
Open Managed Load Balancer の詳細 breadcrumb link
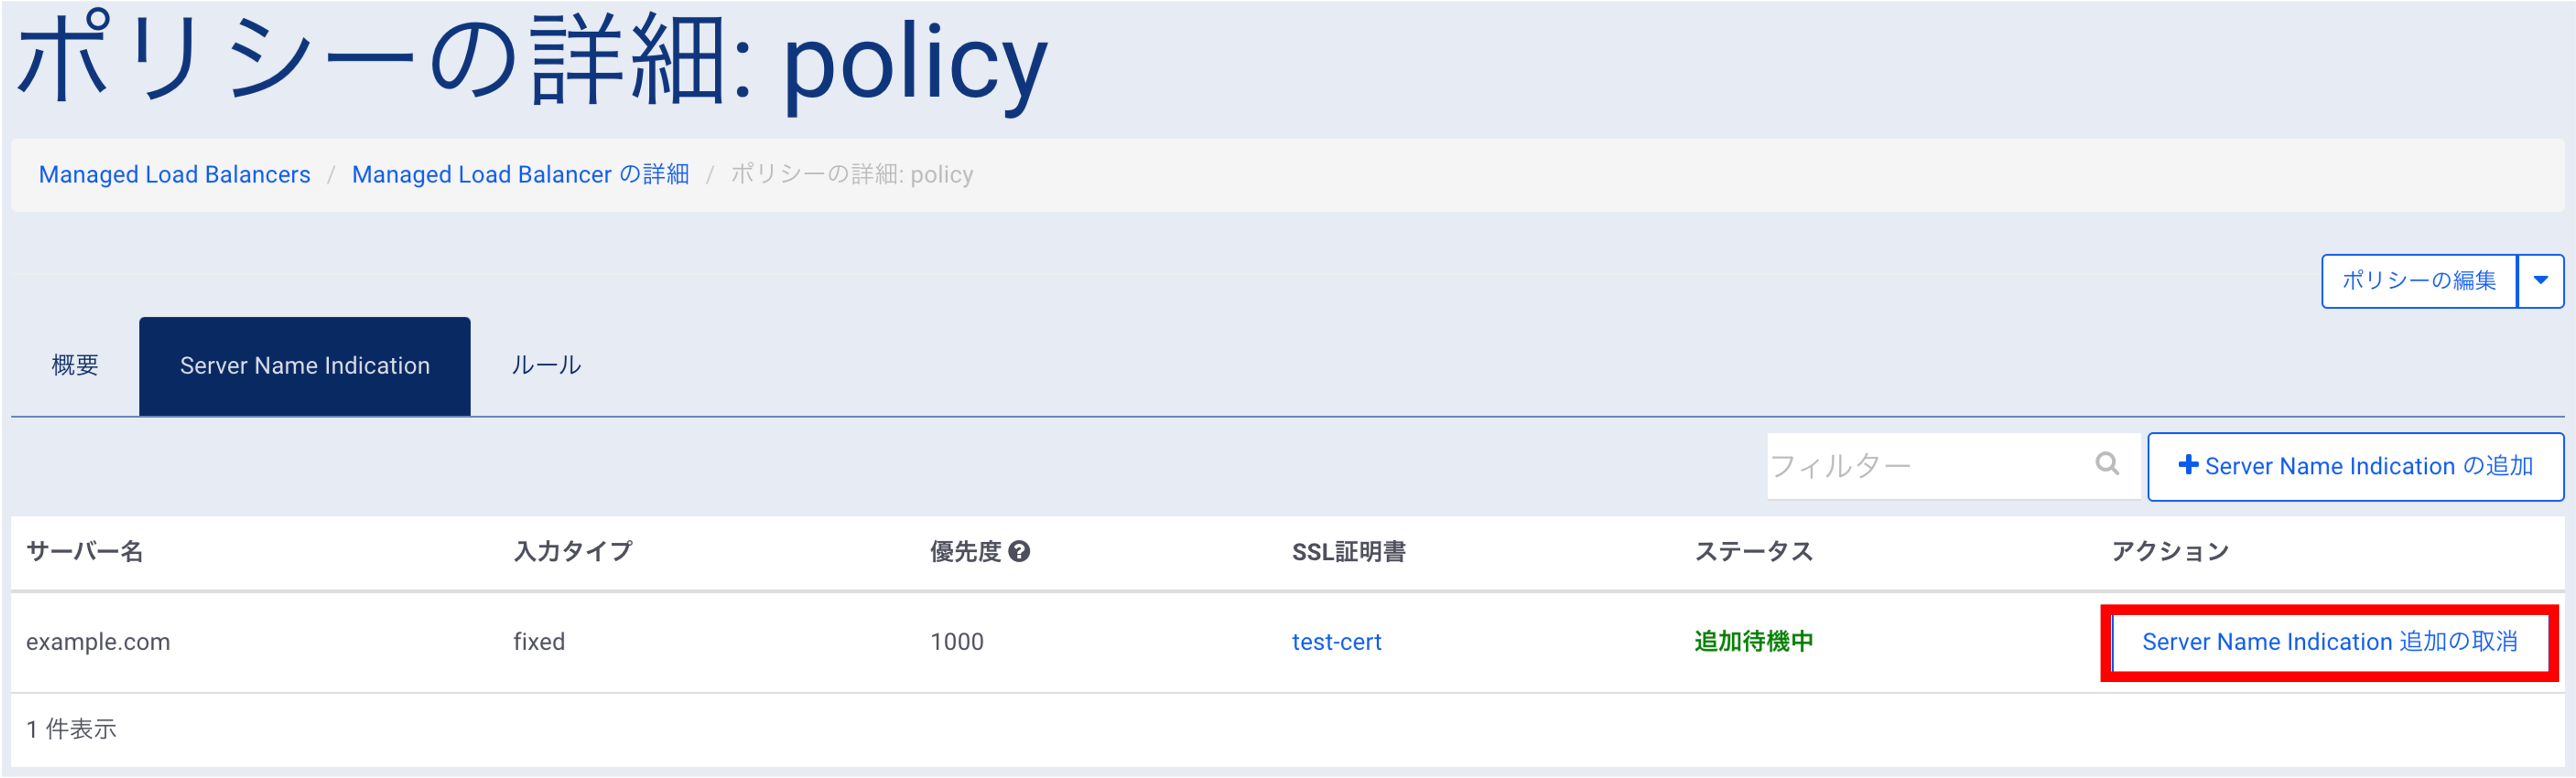tap(520, 175)
